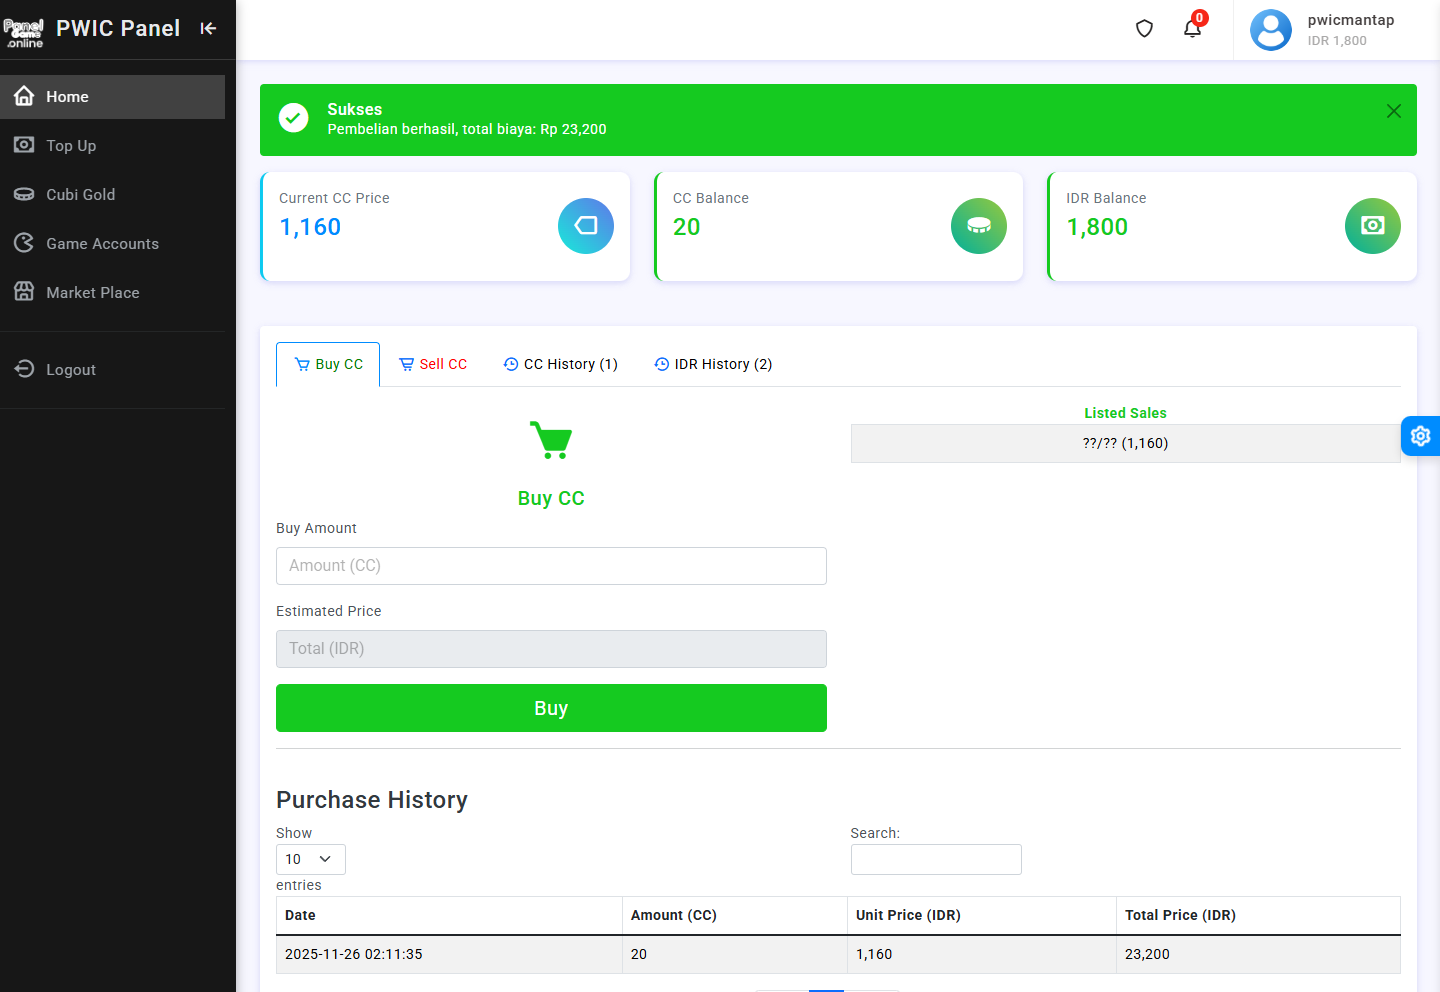1440x992 pixels.
Task: Expand the Show entries dropdown
Action: point(310,859)
